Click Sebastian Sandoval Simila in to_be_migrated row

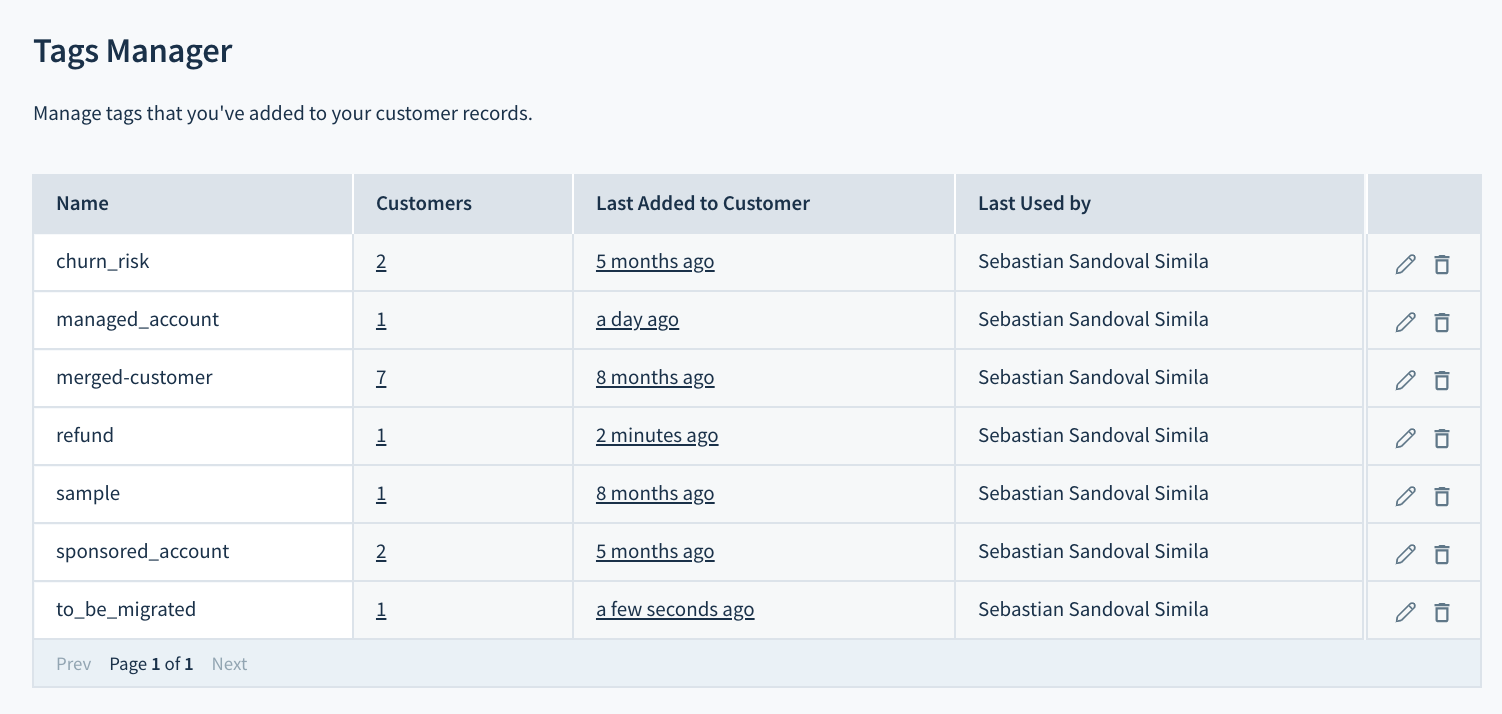(1093, 610)
